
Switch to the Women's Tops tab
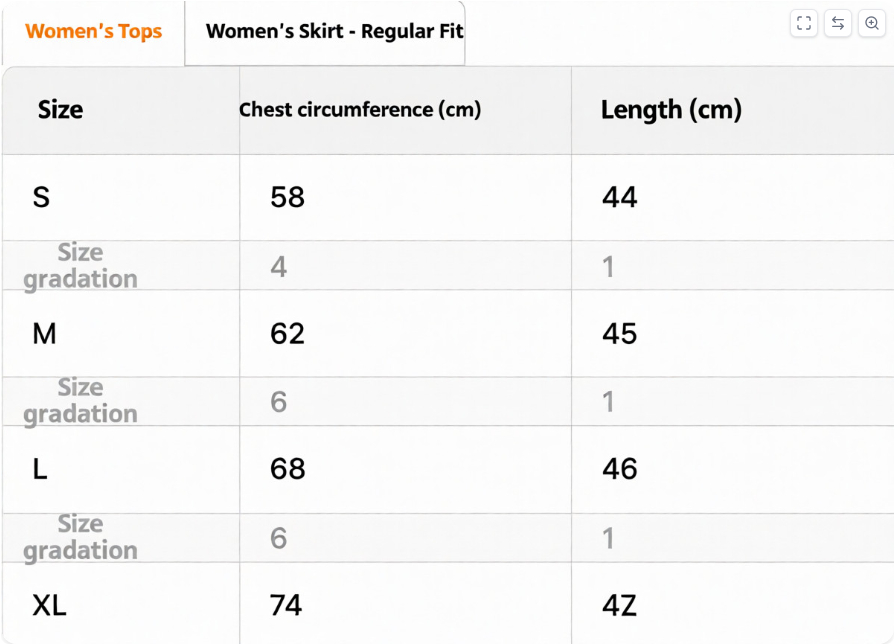pyautogui.click(x=94, y=32)
